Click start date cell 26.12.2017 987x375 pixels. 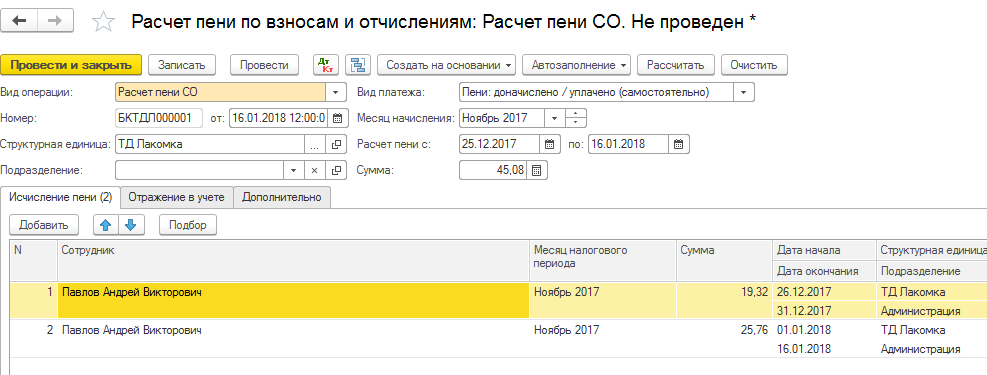coord(824,292)
